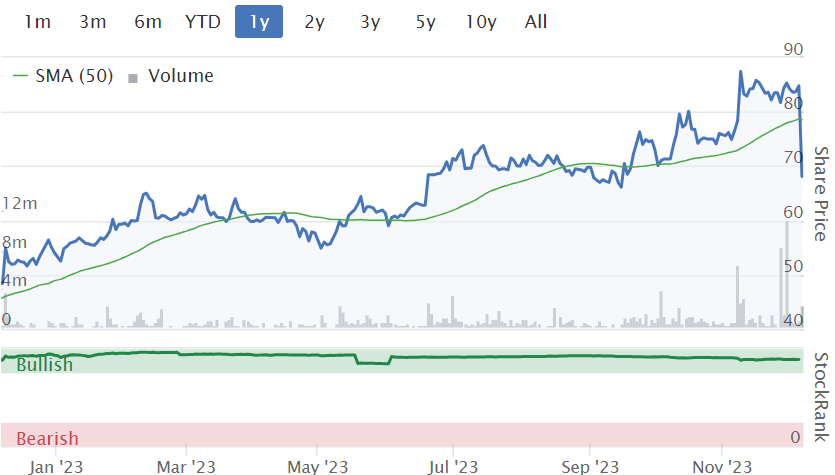
Task: Select the 1m time range
Action: tap(38, 22)
